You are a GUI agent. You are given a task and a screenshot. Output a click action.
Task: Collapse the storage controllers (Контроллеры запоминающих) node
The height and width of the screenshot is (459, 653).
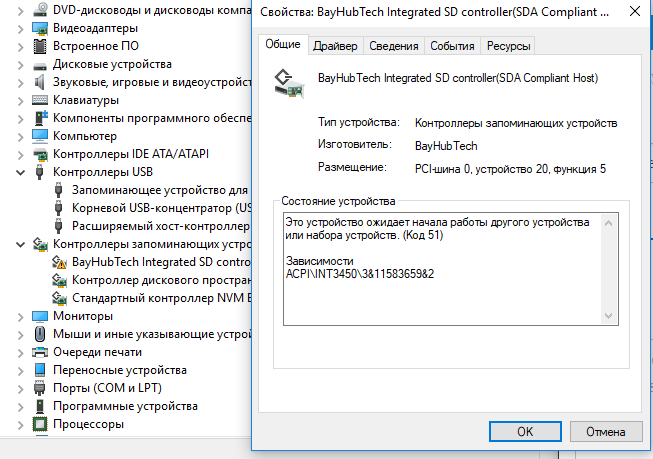coord(22,244)
